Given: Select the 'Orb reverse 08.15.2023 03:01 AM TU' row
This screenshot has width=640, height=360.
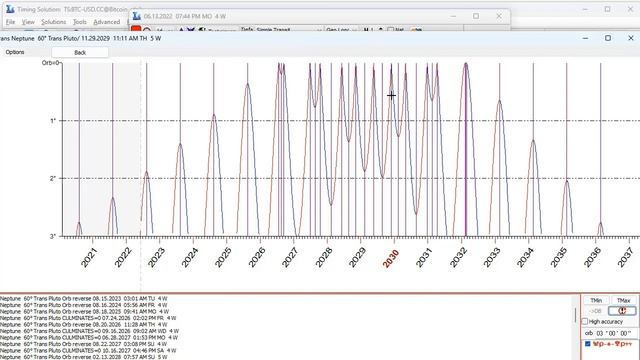Looking at the screenshot, I should pyautogui.click(x=84, y=298).
